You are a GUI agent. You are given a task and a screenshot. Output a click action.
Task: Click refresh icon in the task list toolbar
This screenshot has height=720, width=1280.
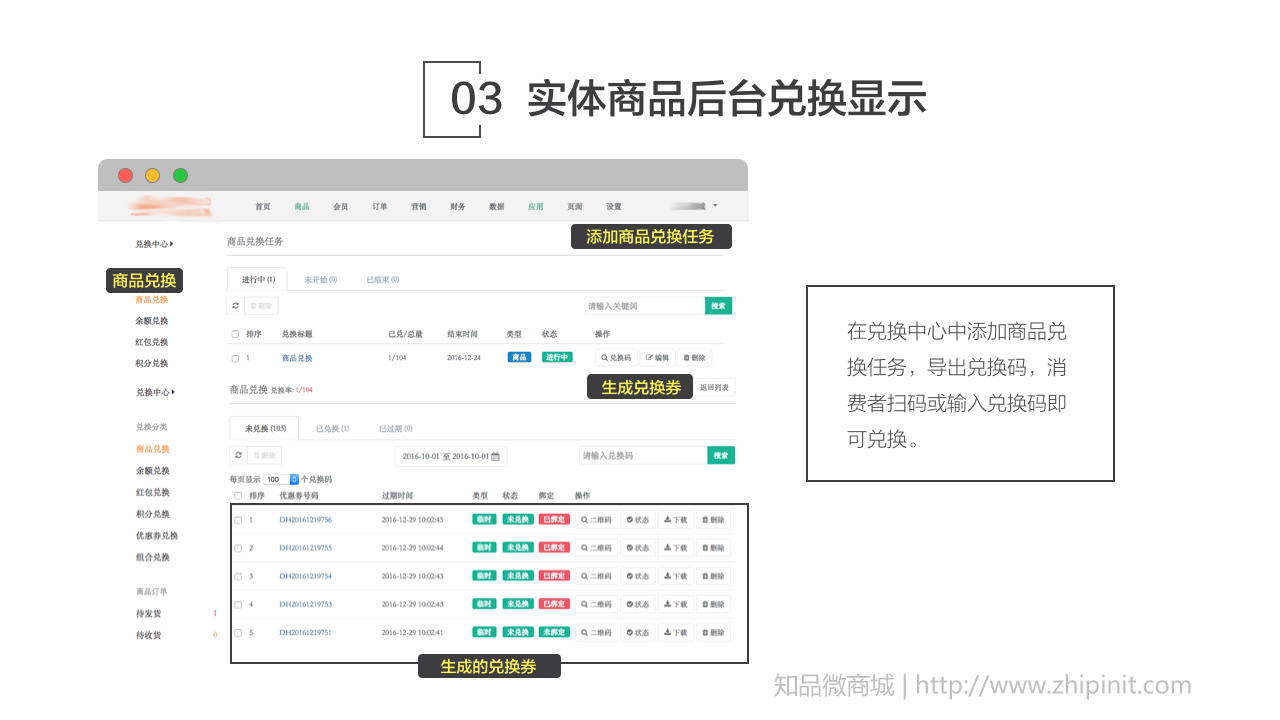pyautogui.click(x=236, y=306)
